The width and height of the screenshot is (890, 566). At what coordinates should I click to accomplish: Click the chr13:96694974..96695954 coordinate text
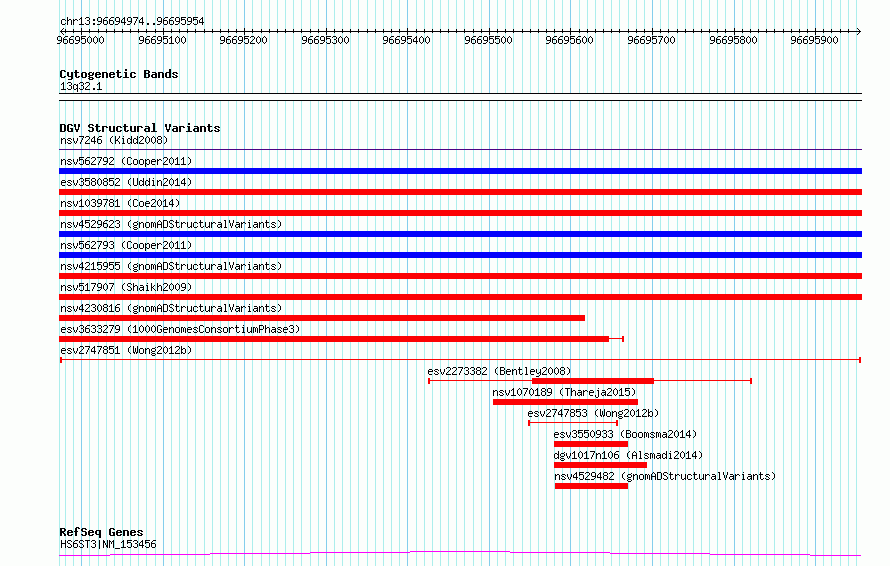click(132, 21)
